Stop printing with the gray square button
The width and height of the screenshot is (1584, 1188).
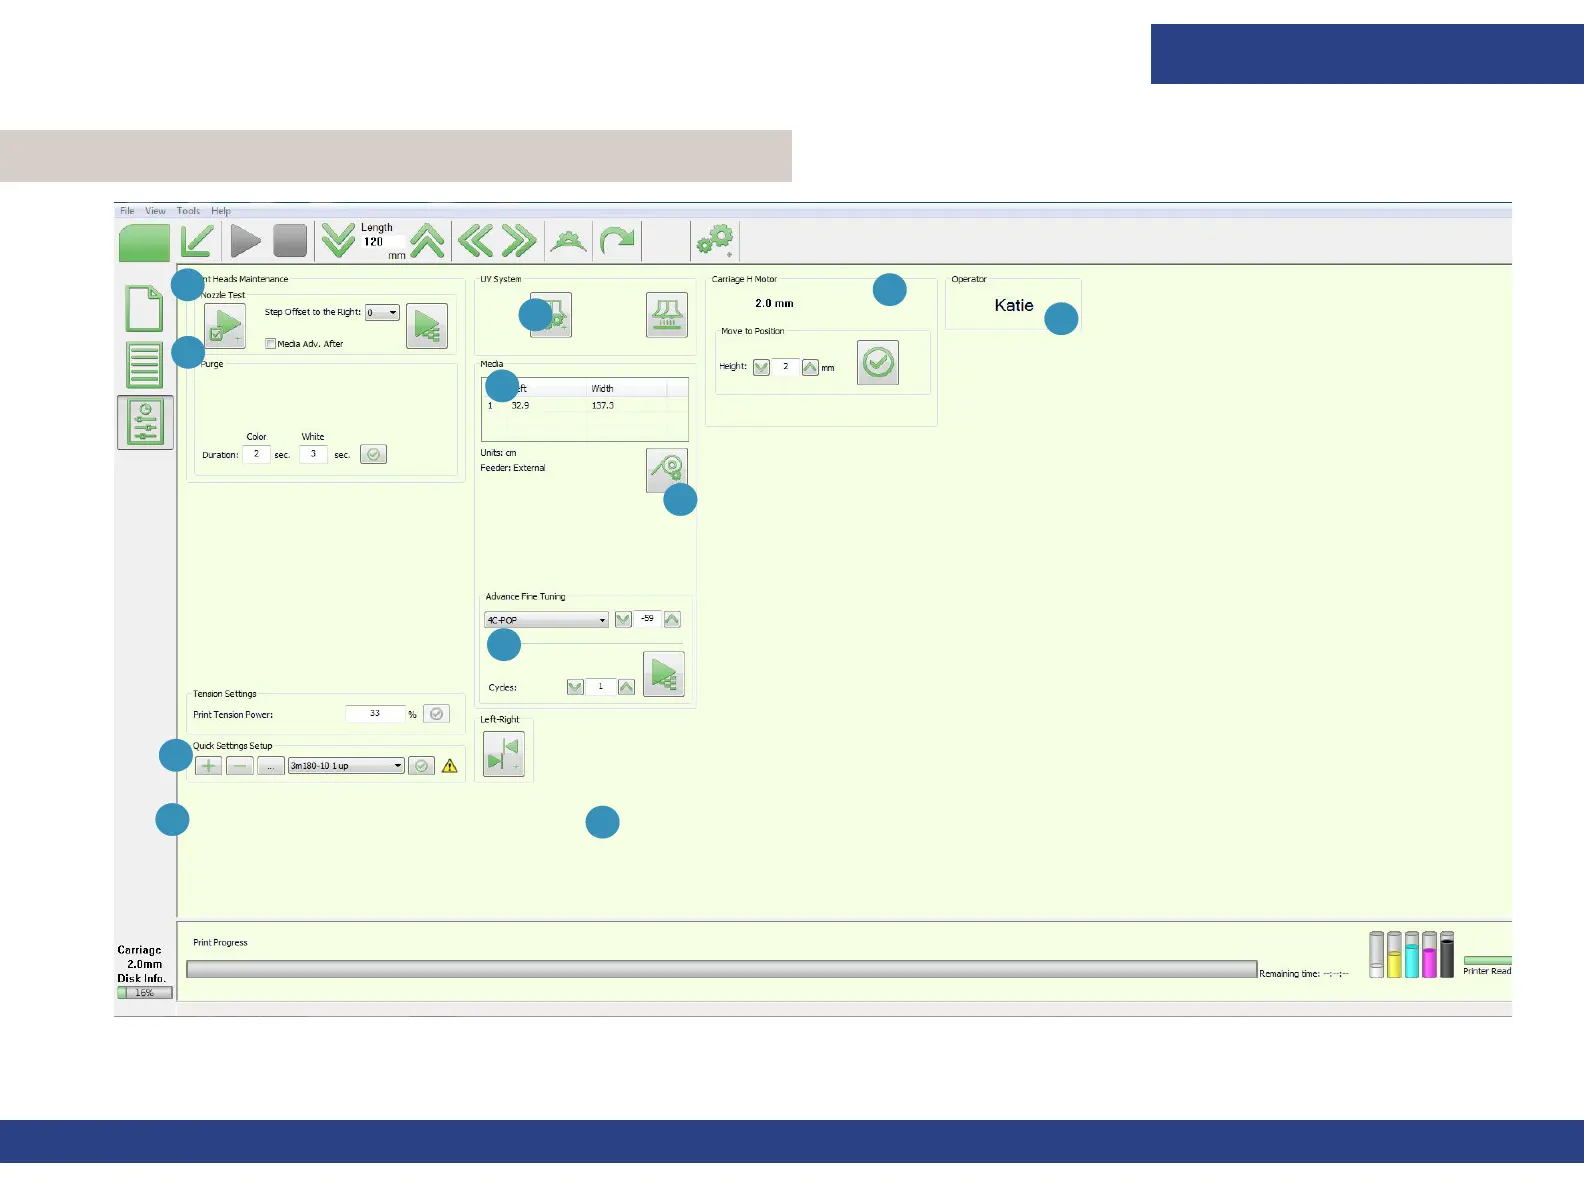point(290,241)
